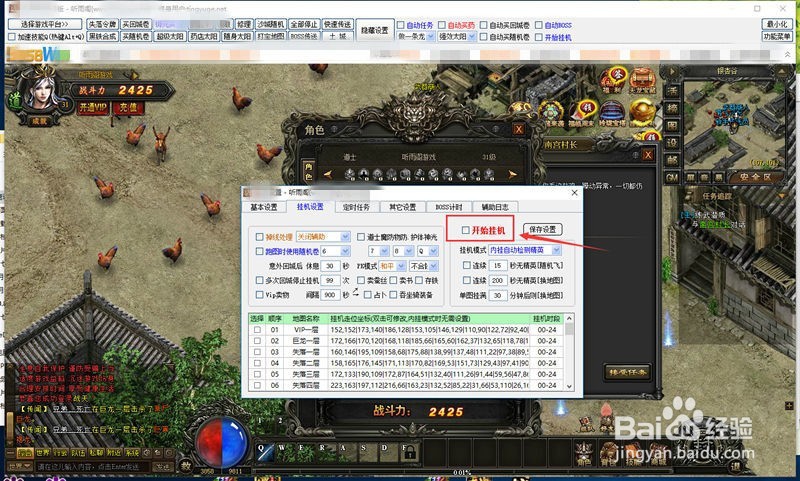Enable the 掉线处理 checkbox
Image resolution: width=800 pixels, height=481 pixels.
pos(259,237)
